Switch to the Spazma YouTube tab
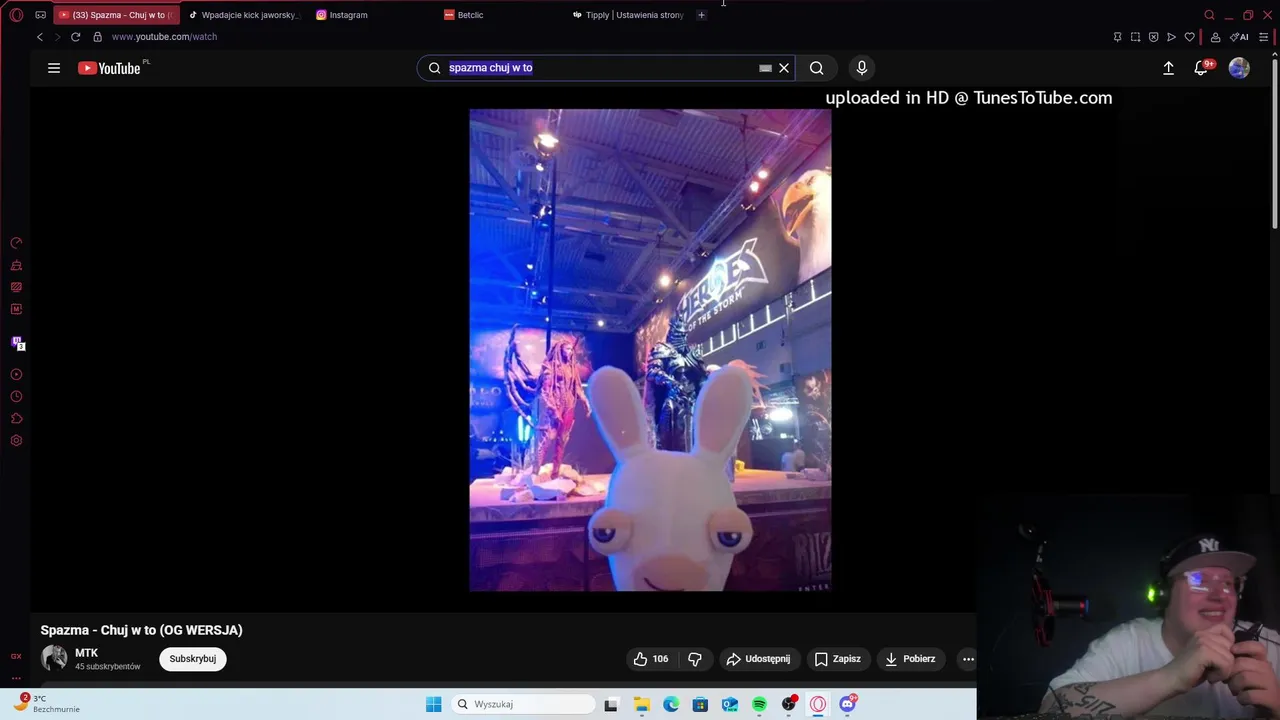1280x720 pixels. (x=118, y=15)
